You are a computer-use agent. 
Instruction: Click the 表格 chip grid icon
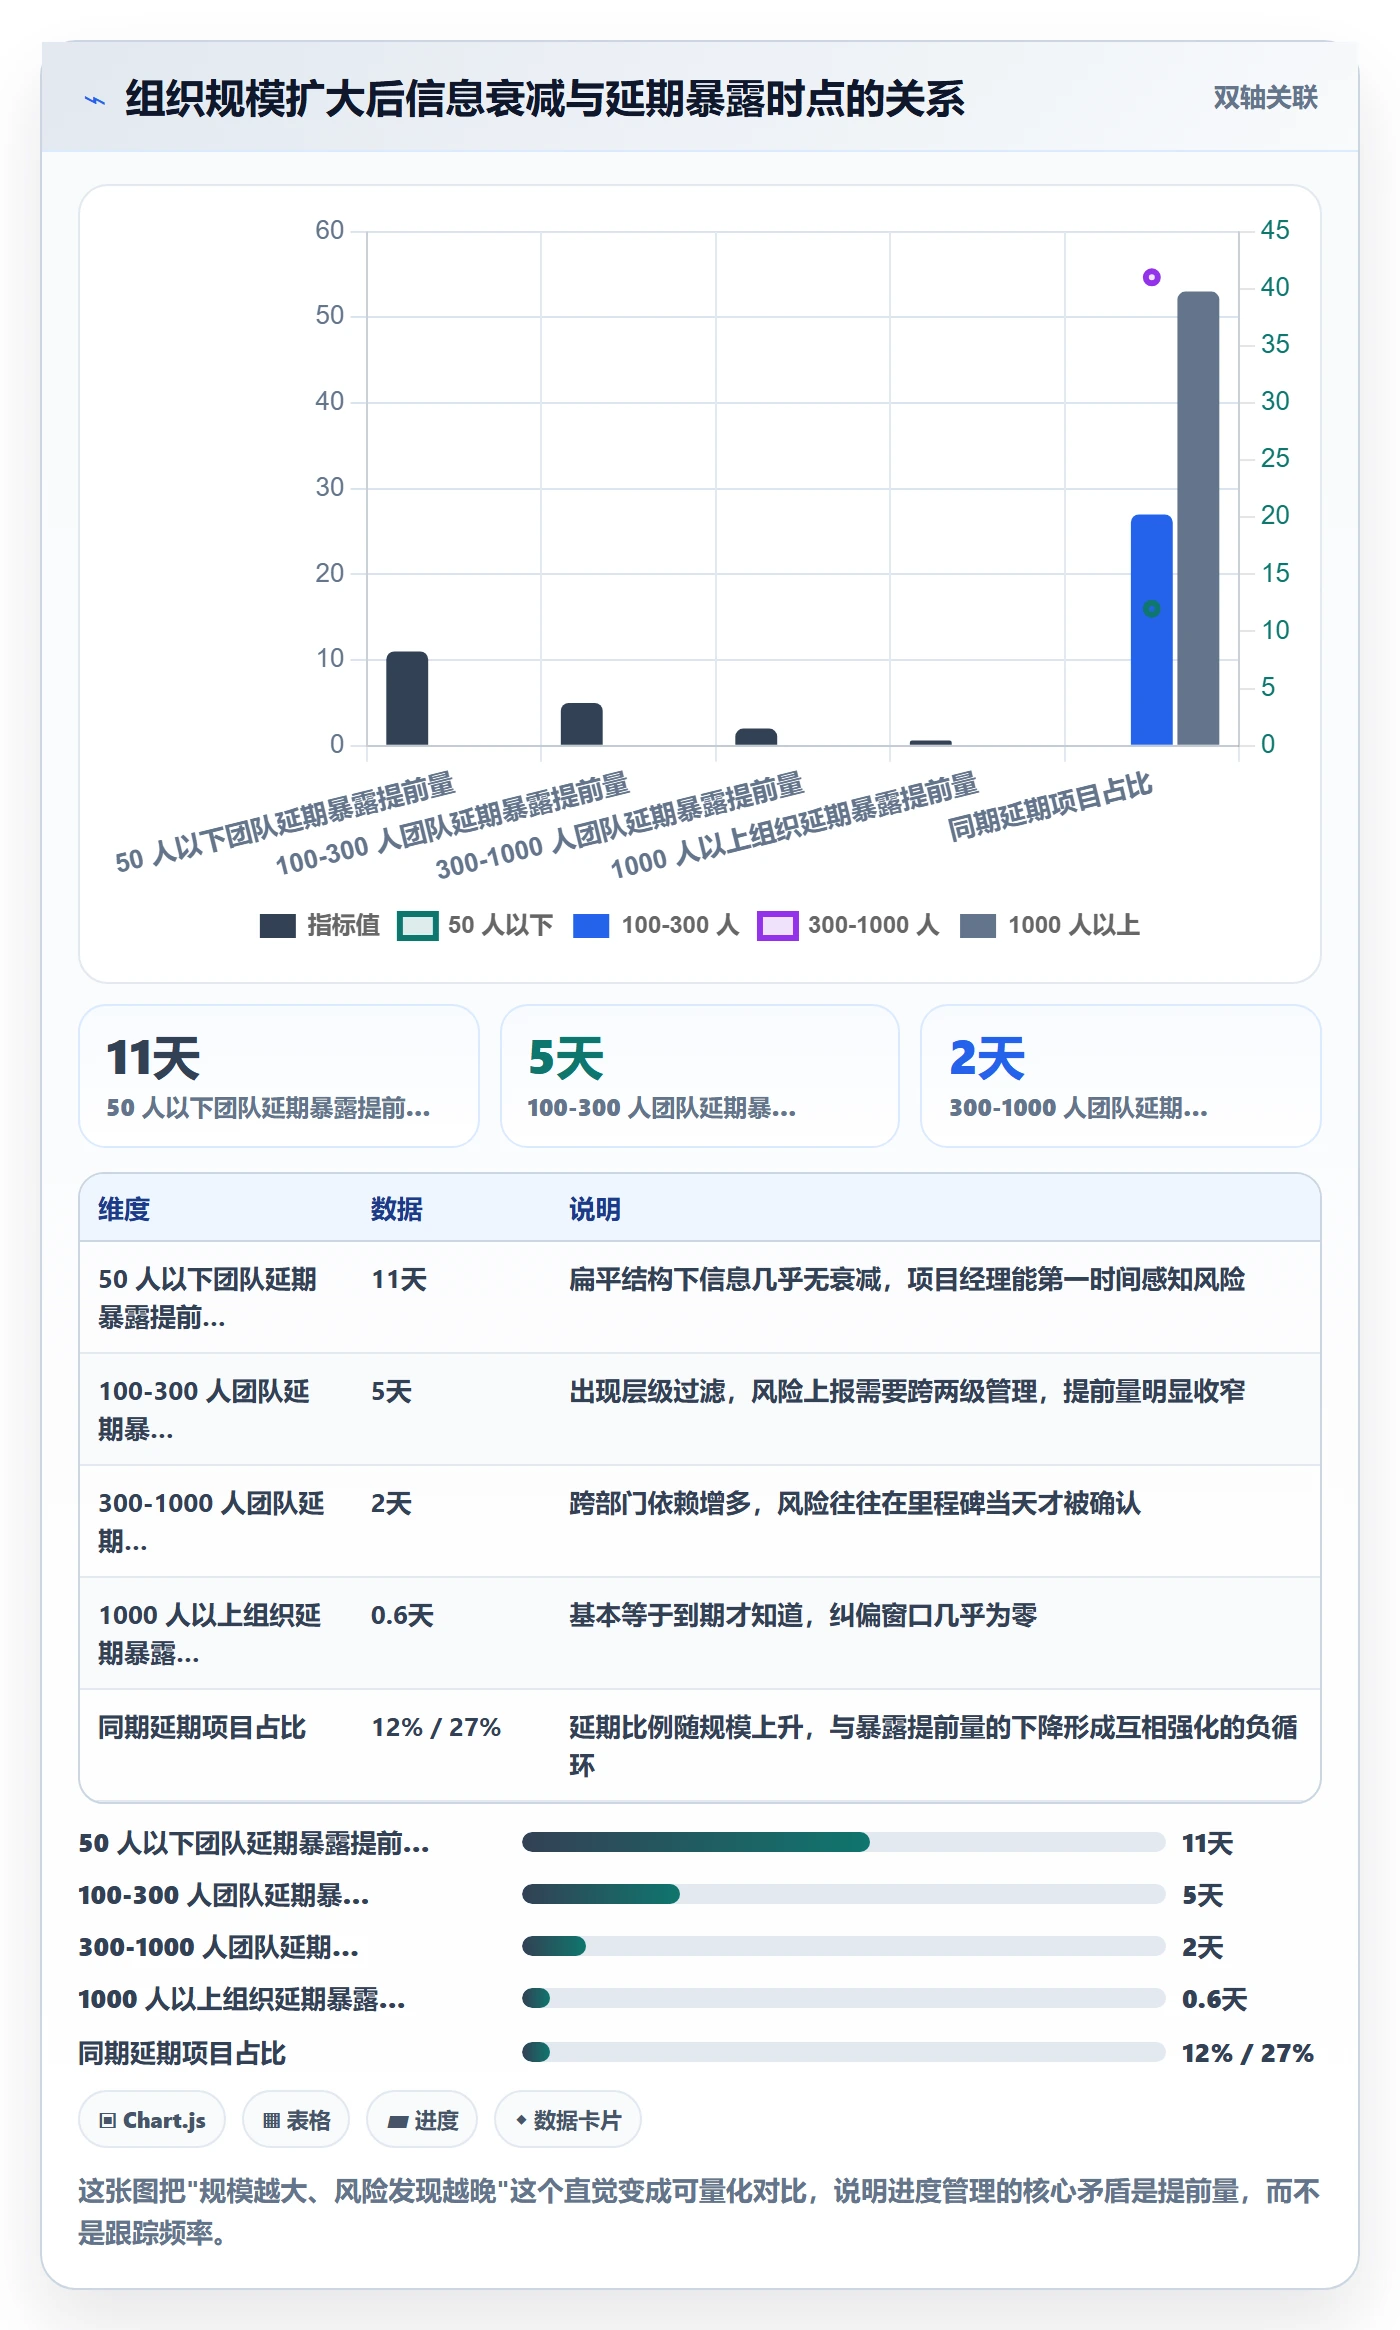coord(271,2120)
